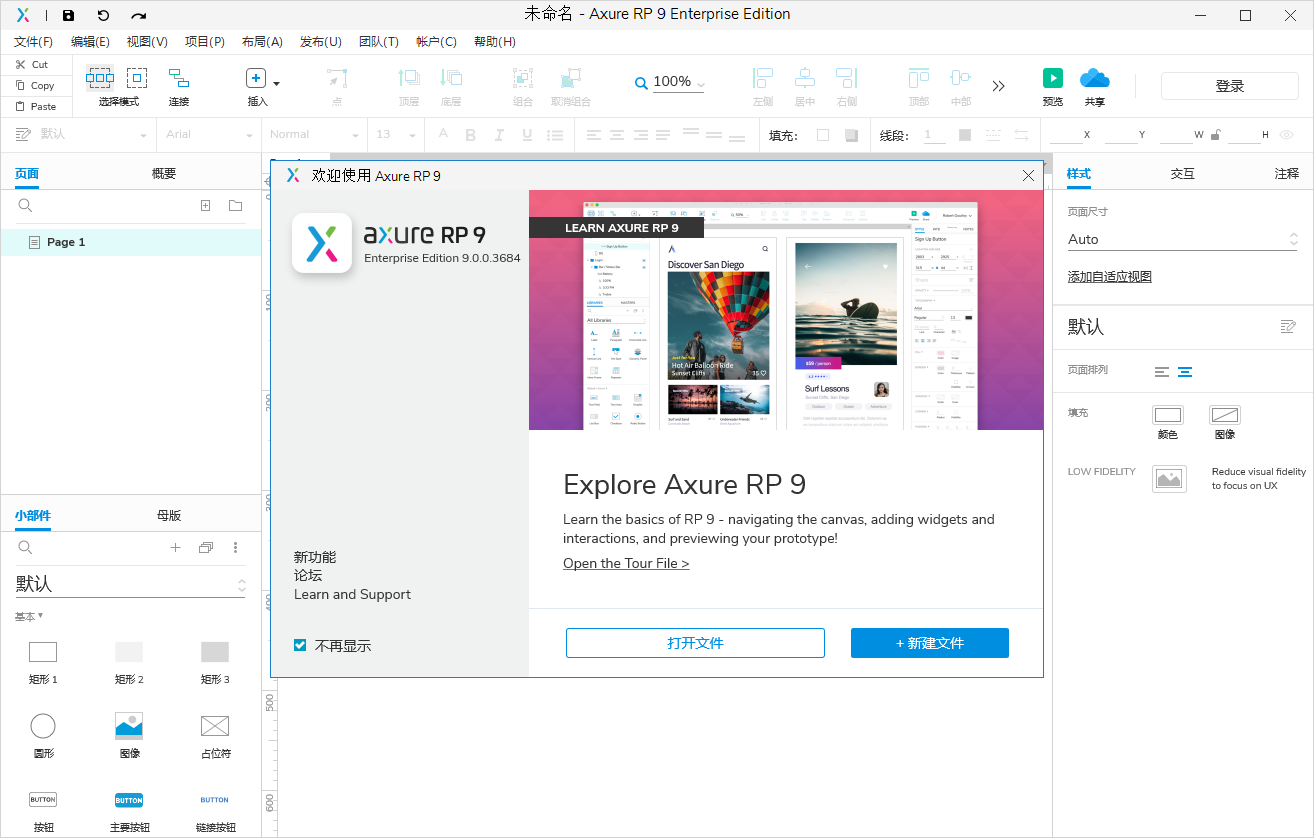This screenshot has height=838, width=1314.
Task: Switch to the 母版 masters tab
Action: click(x=169, y=515)
